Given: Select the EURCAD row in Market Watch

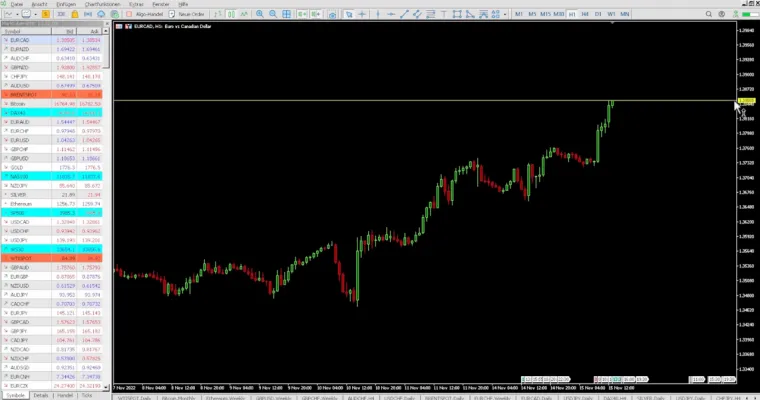Looking at the screenshot, I should [52, 40].
